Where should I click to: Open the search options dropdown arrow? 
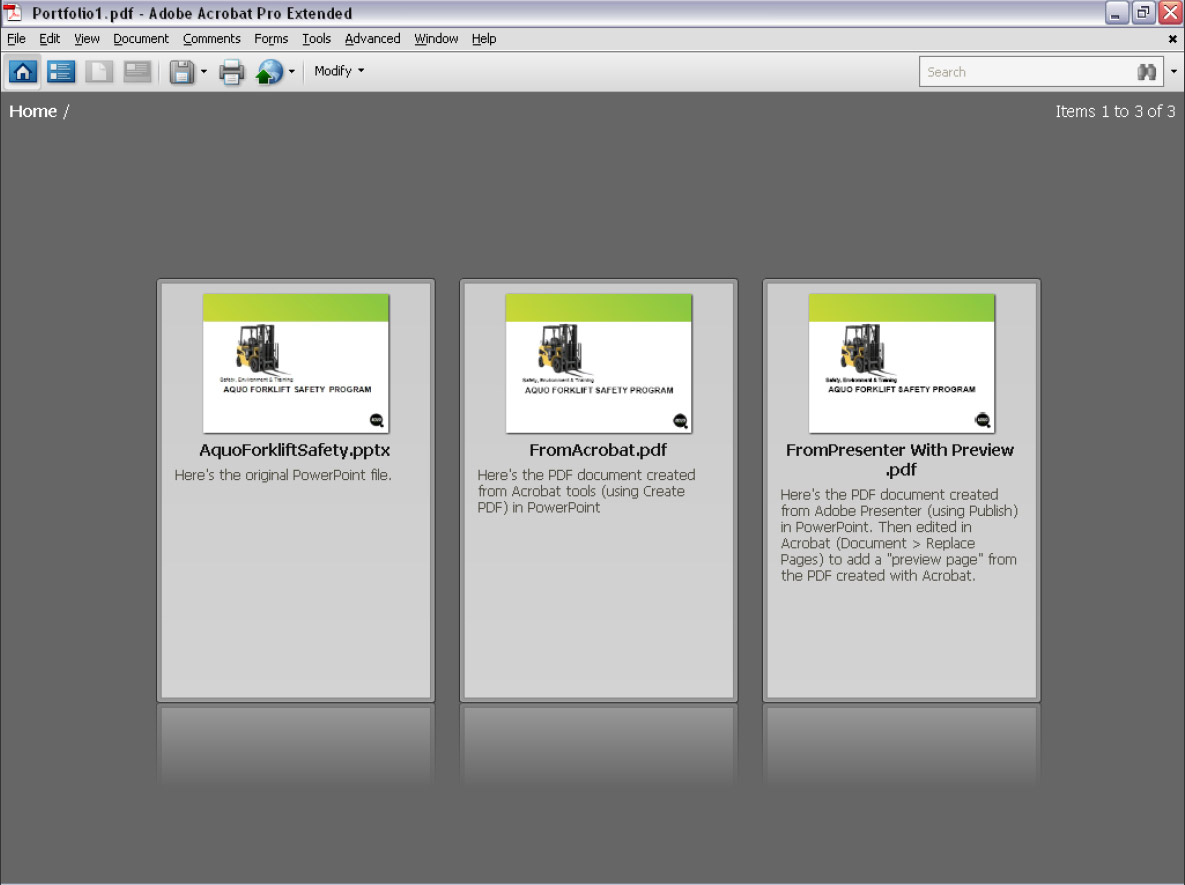[1174, 72]
